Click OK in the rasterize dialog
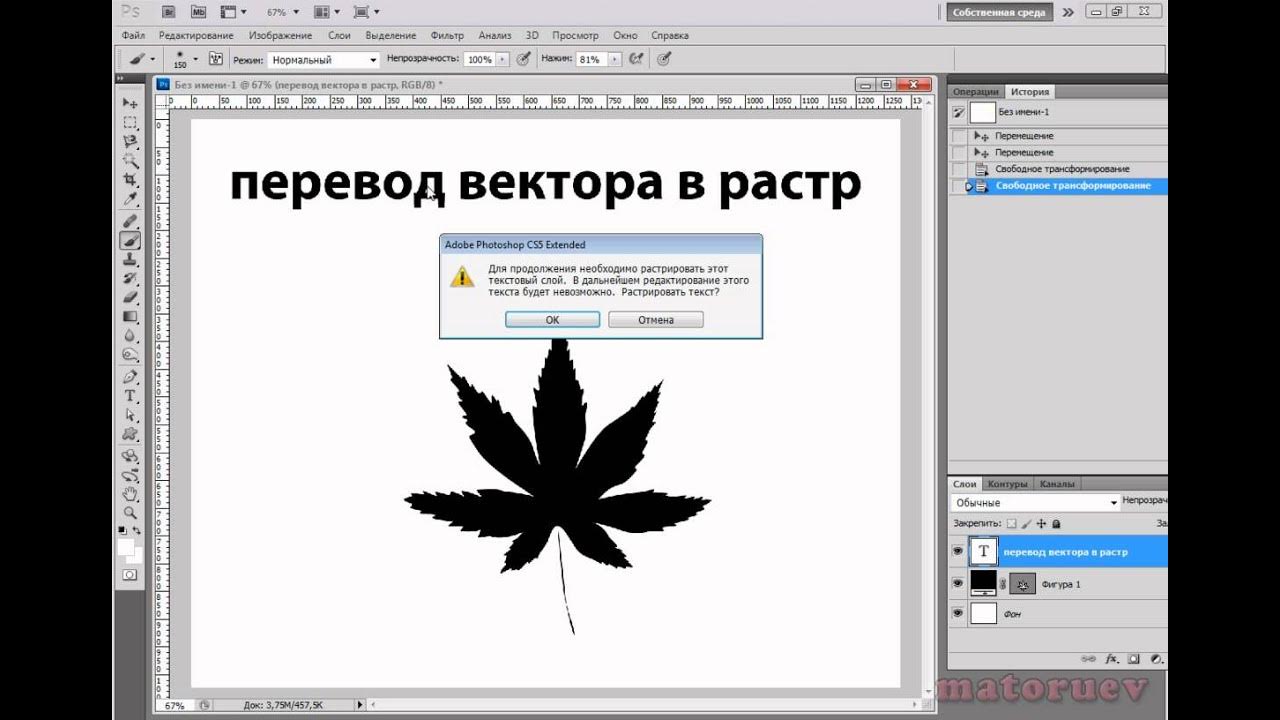This screenshot has height=720, width=1280. [x=552, y=320]
